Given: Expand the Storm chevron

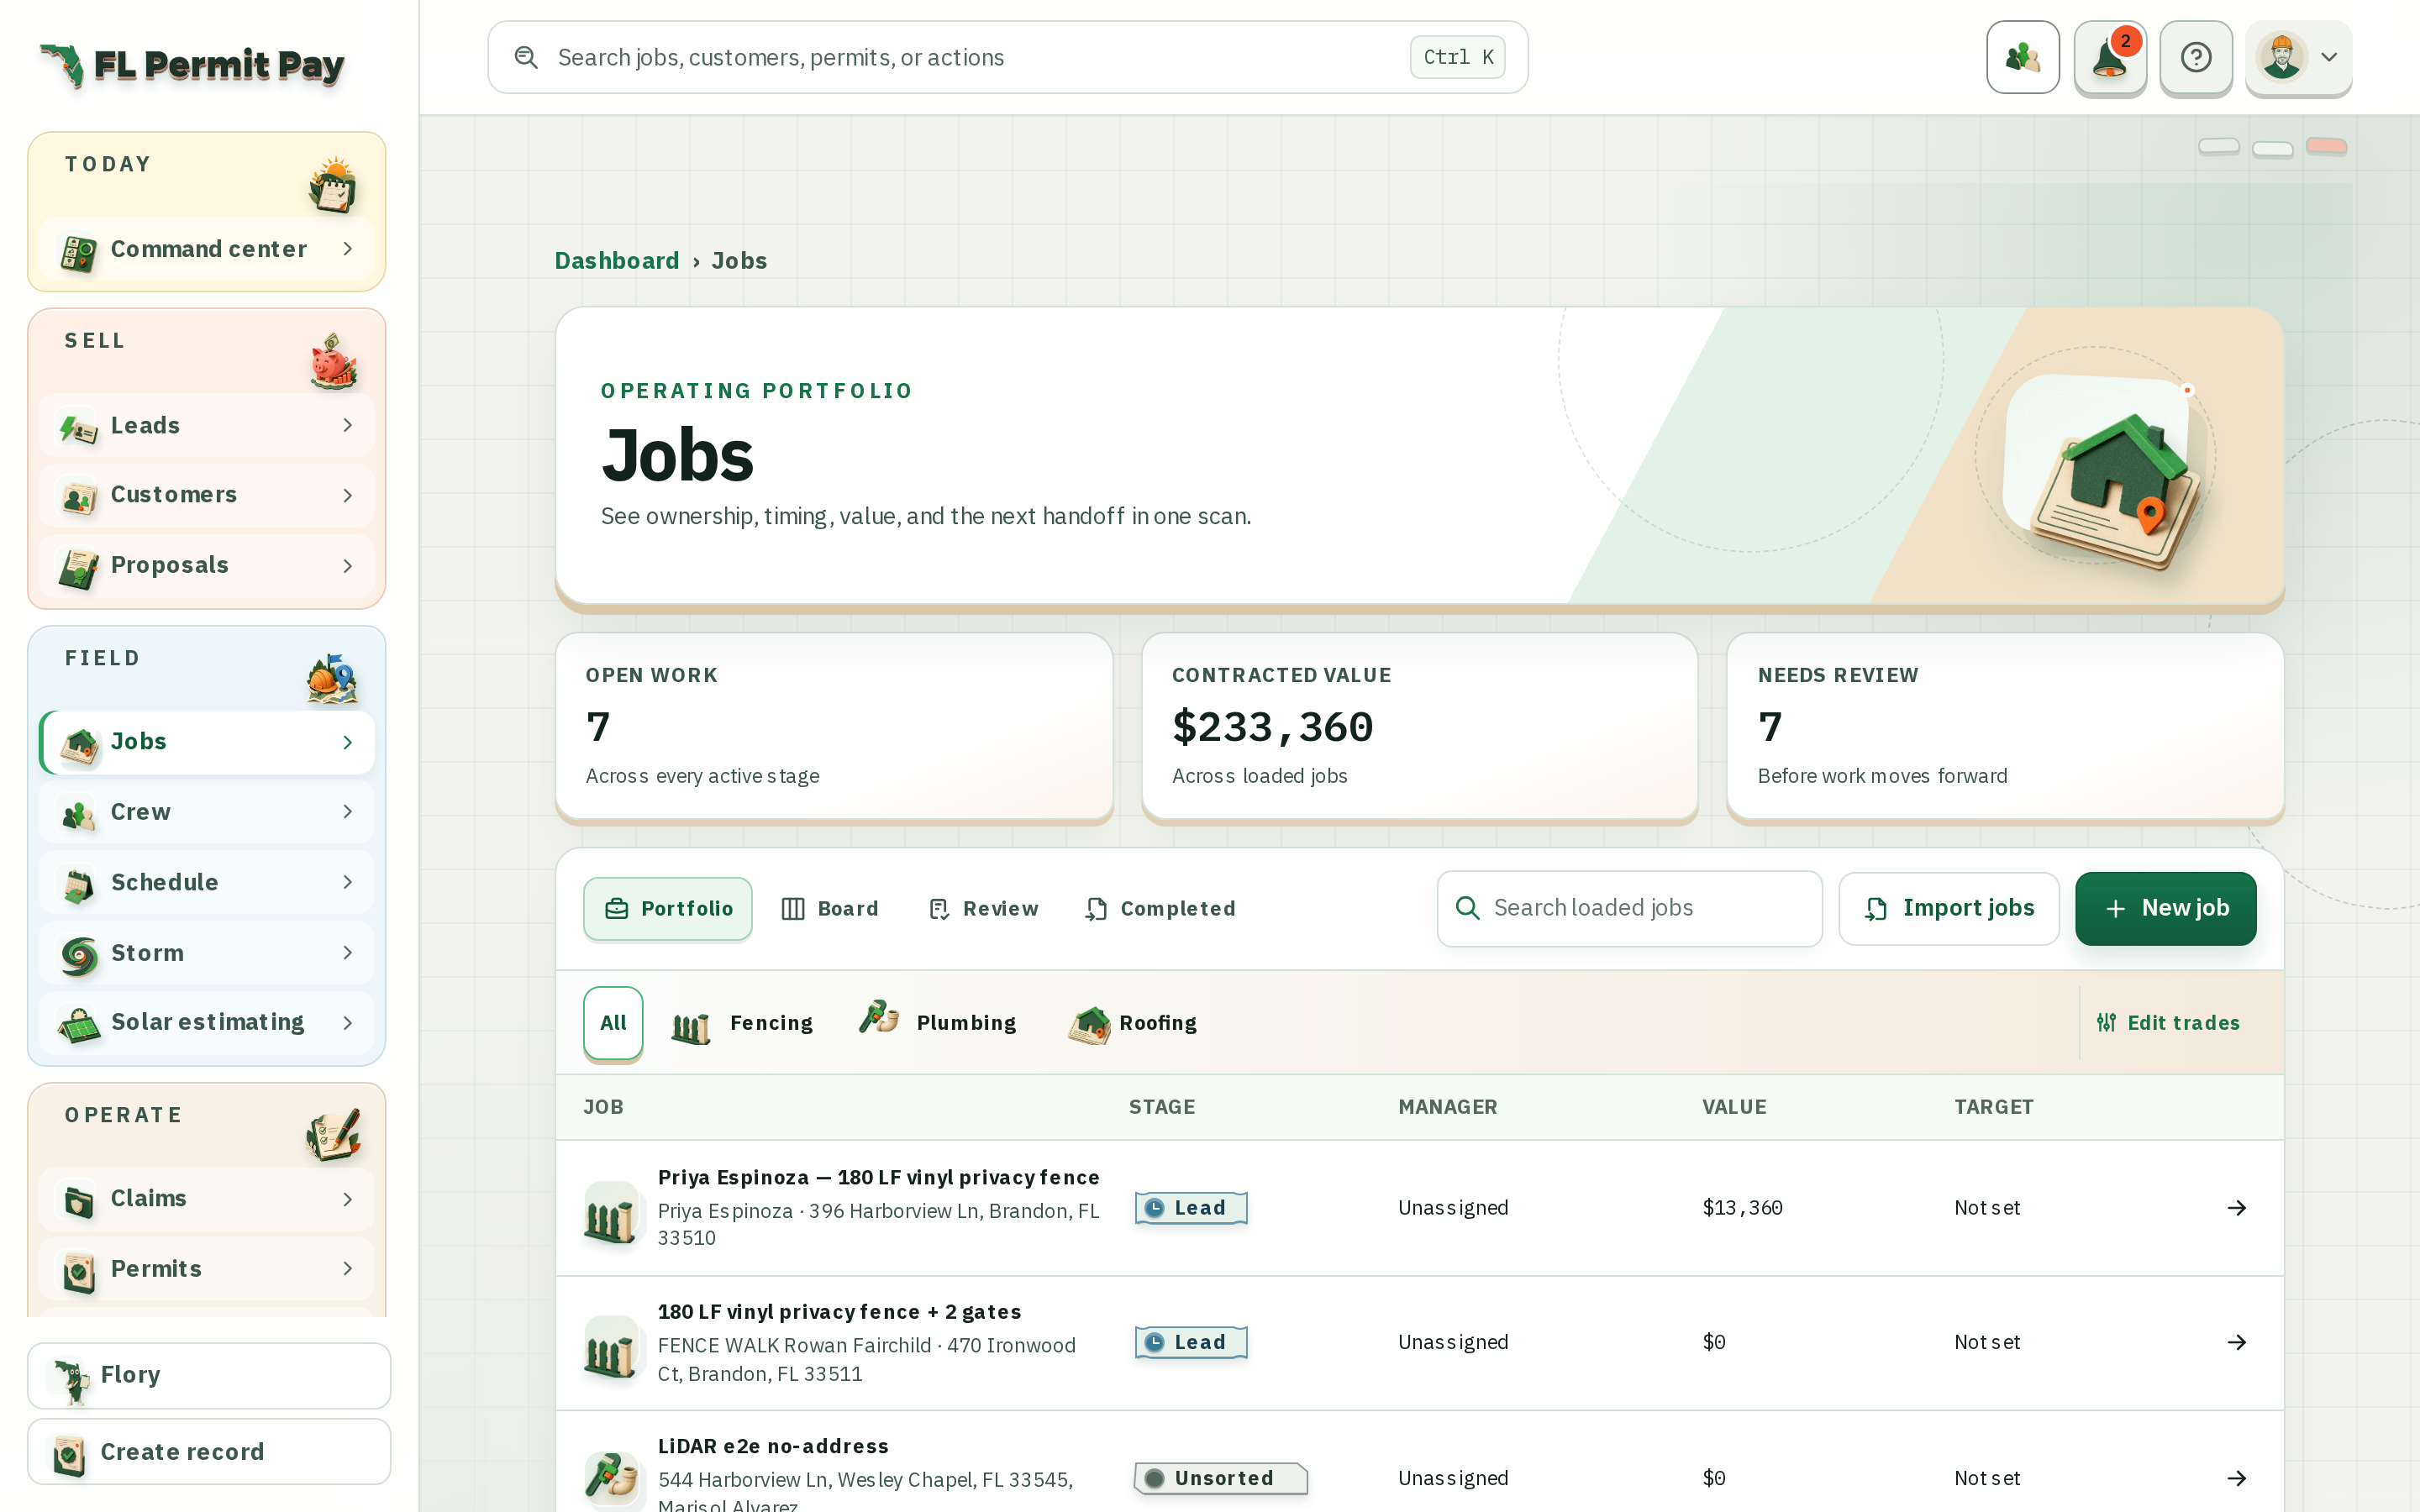Looking at the screenshot, I should [347, 953].
